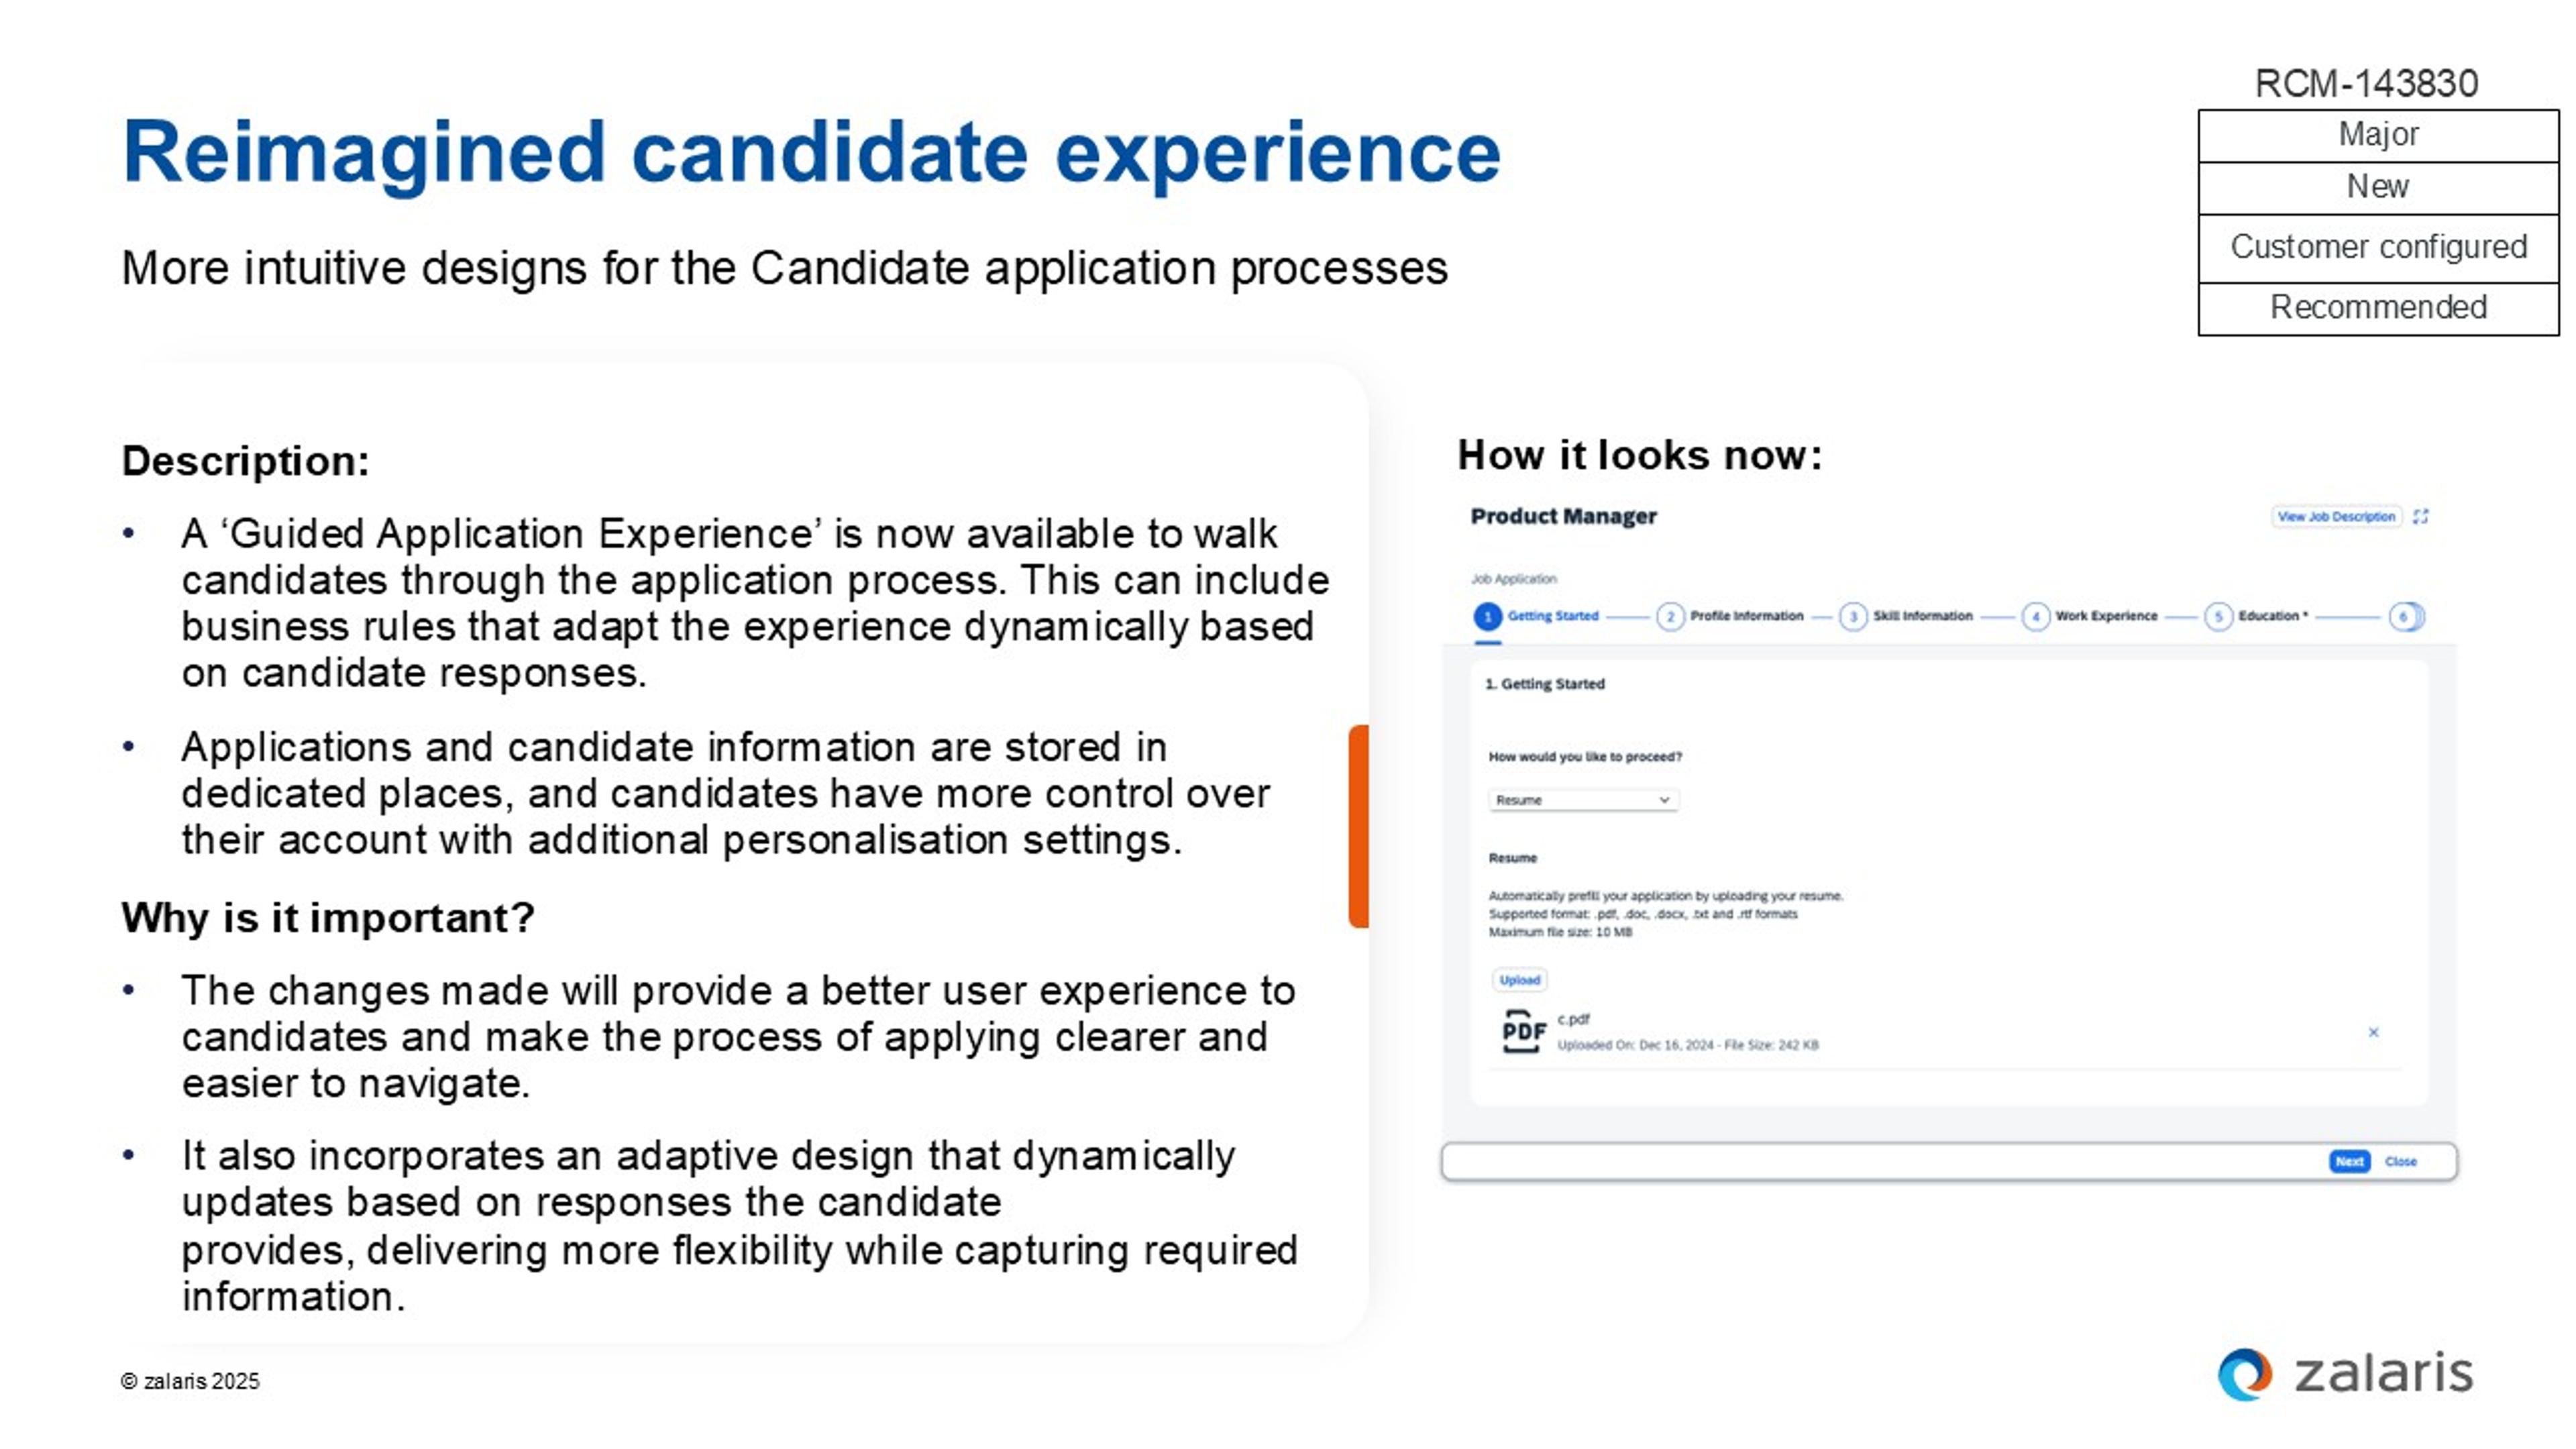Click the chevron arrow of the Resume combo box
2576x1449 pixels.
(x=1664, y=800)
